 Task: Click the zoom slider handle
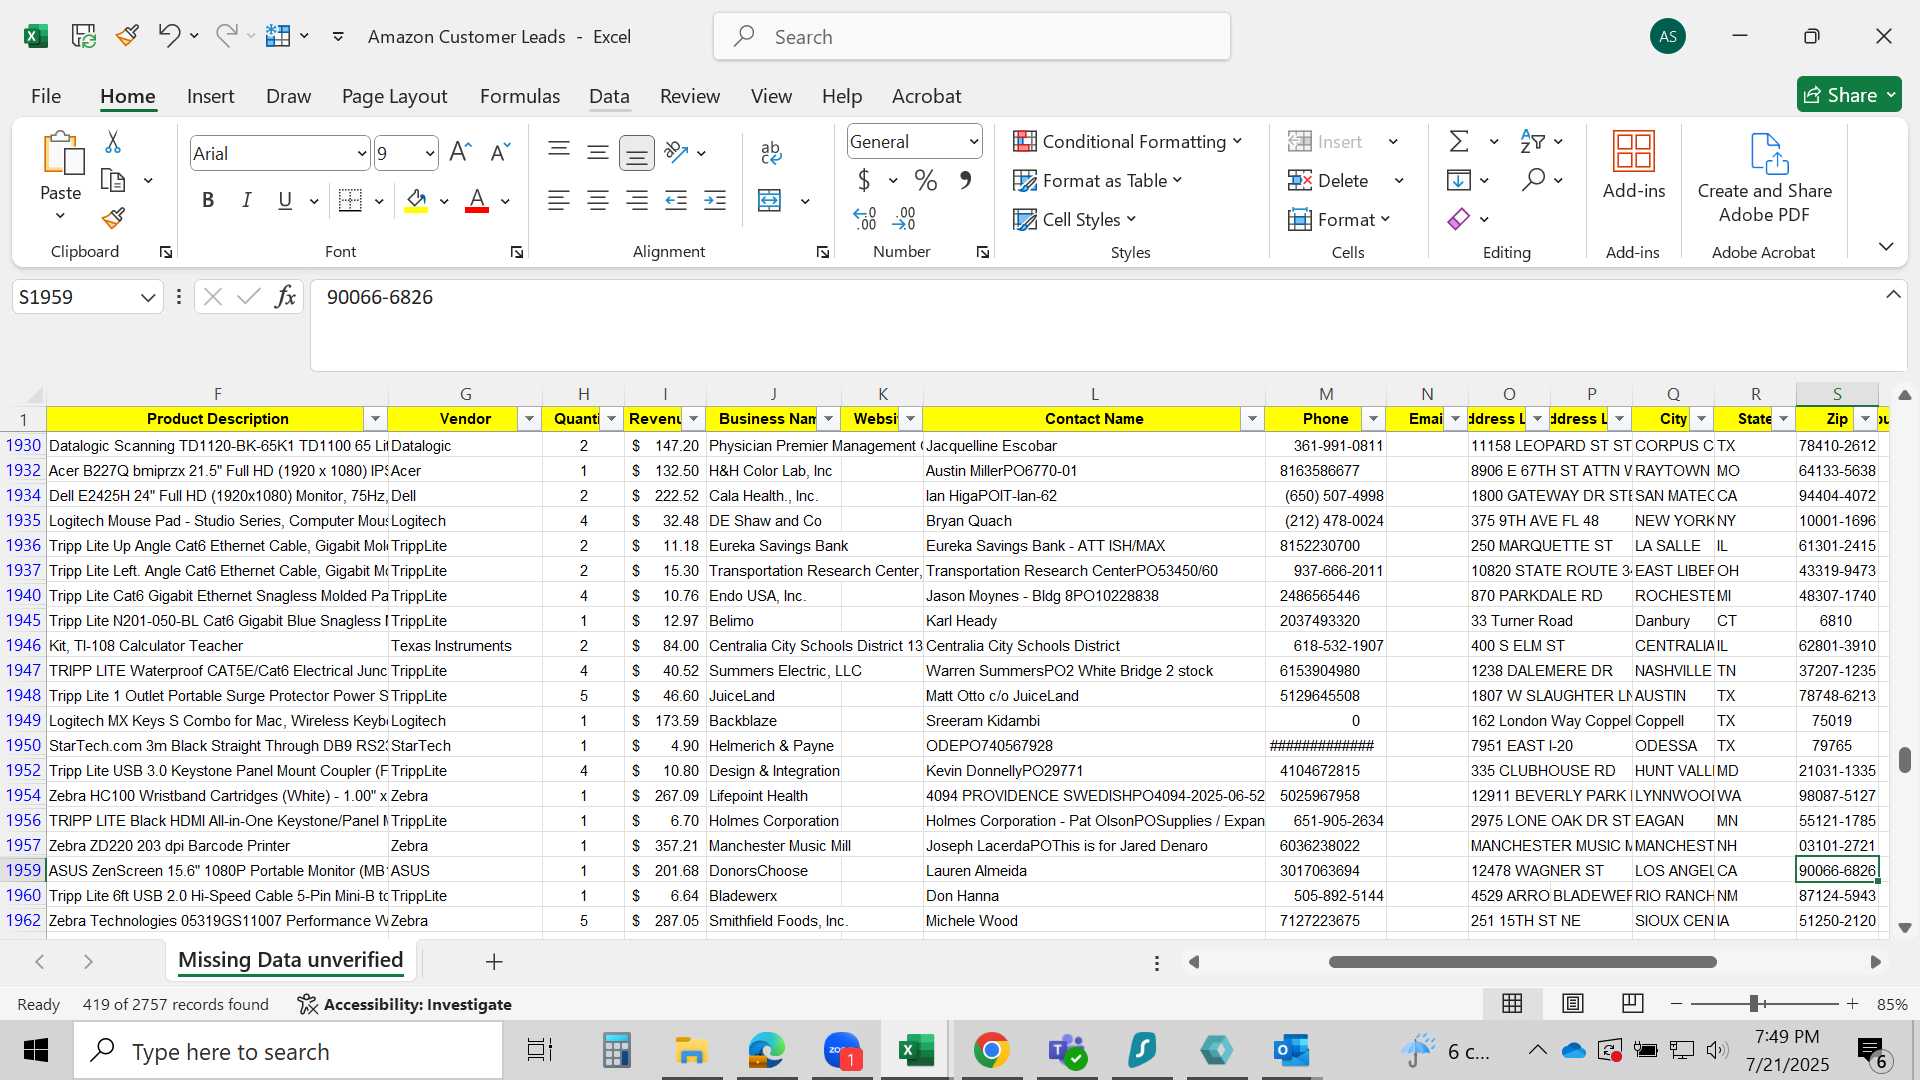click(1754, 1003)
